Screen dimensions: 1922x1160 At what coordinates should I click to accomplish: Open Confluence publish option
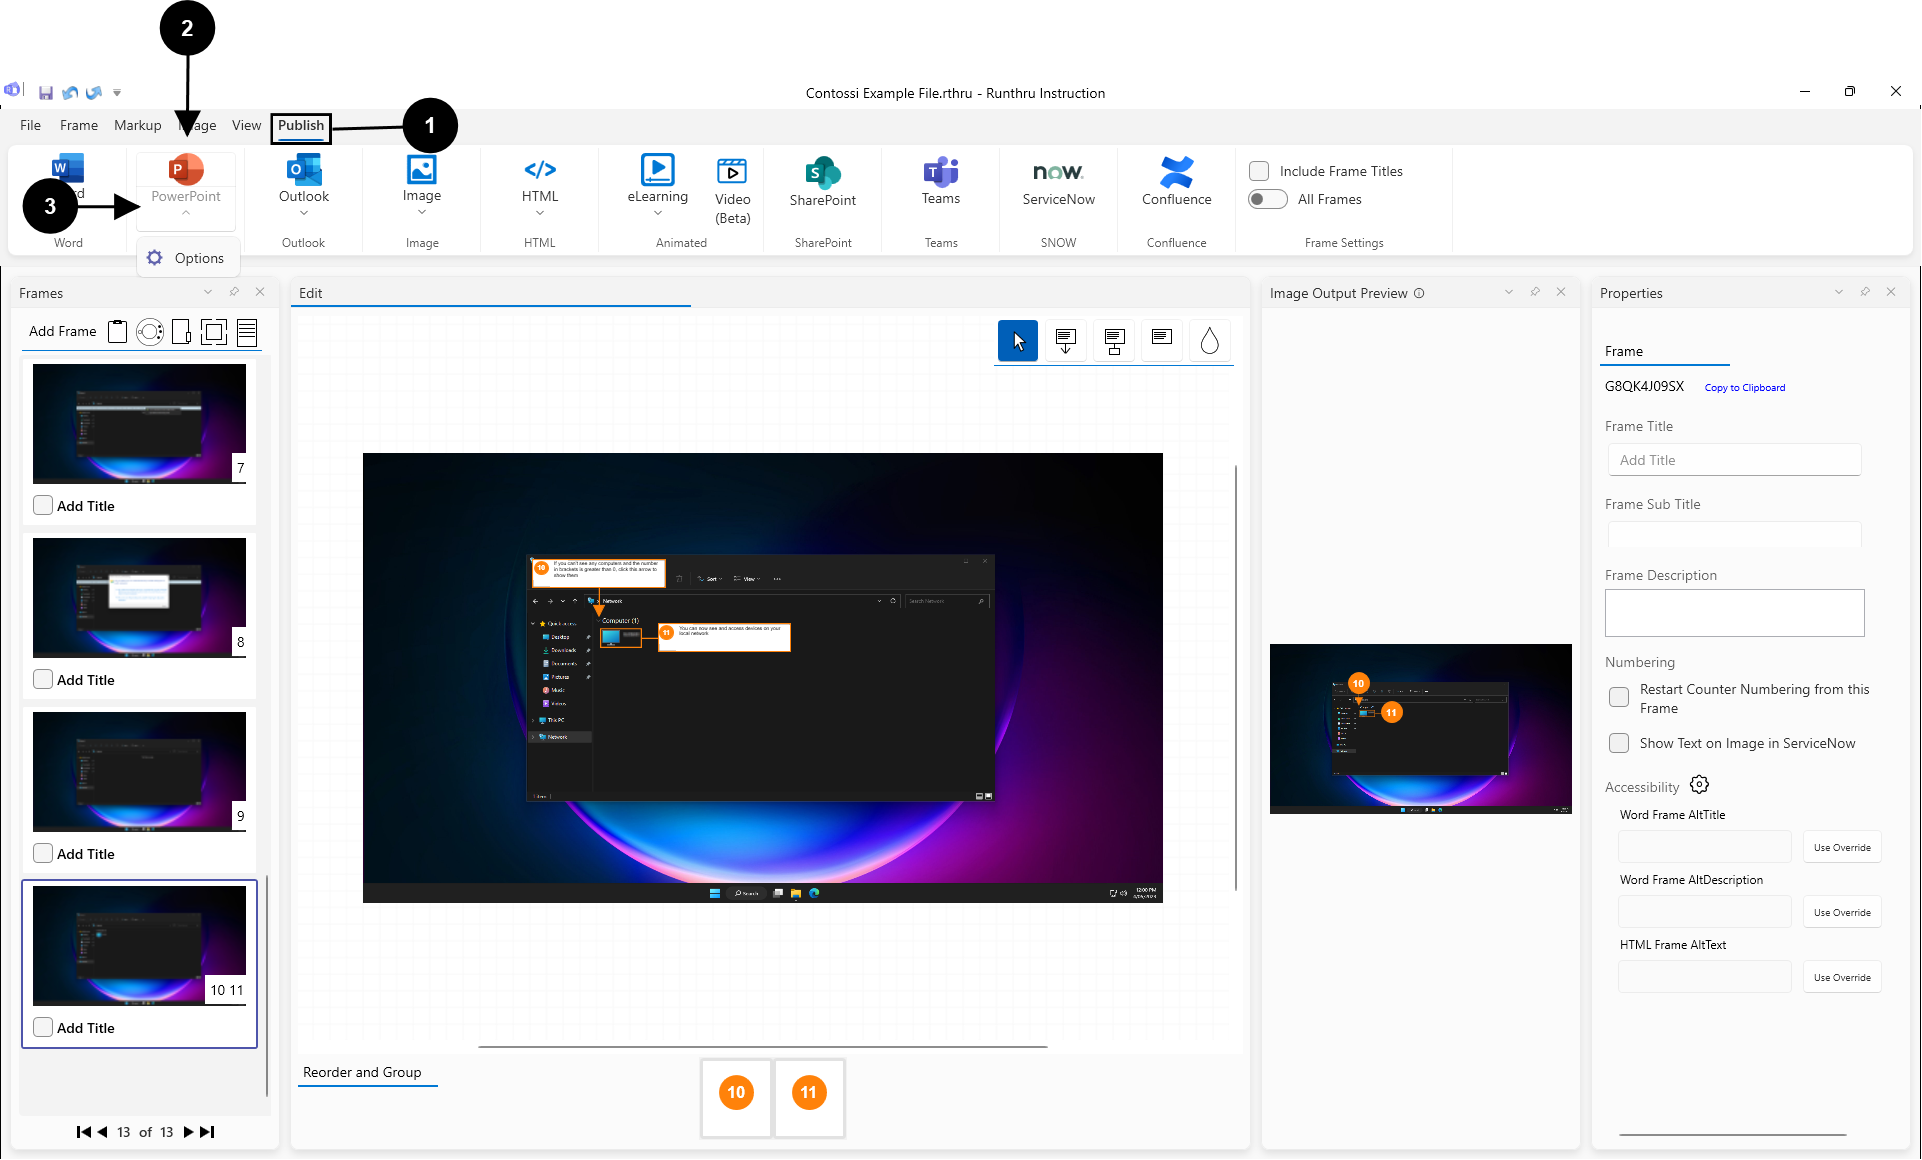[1176, 172]
